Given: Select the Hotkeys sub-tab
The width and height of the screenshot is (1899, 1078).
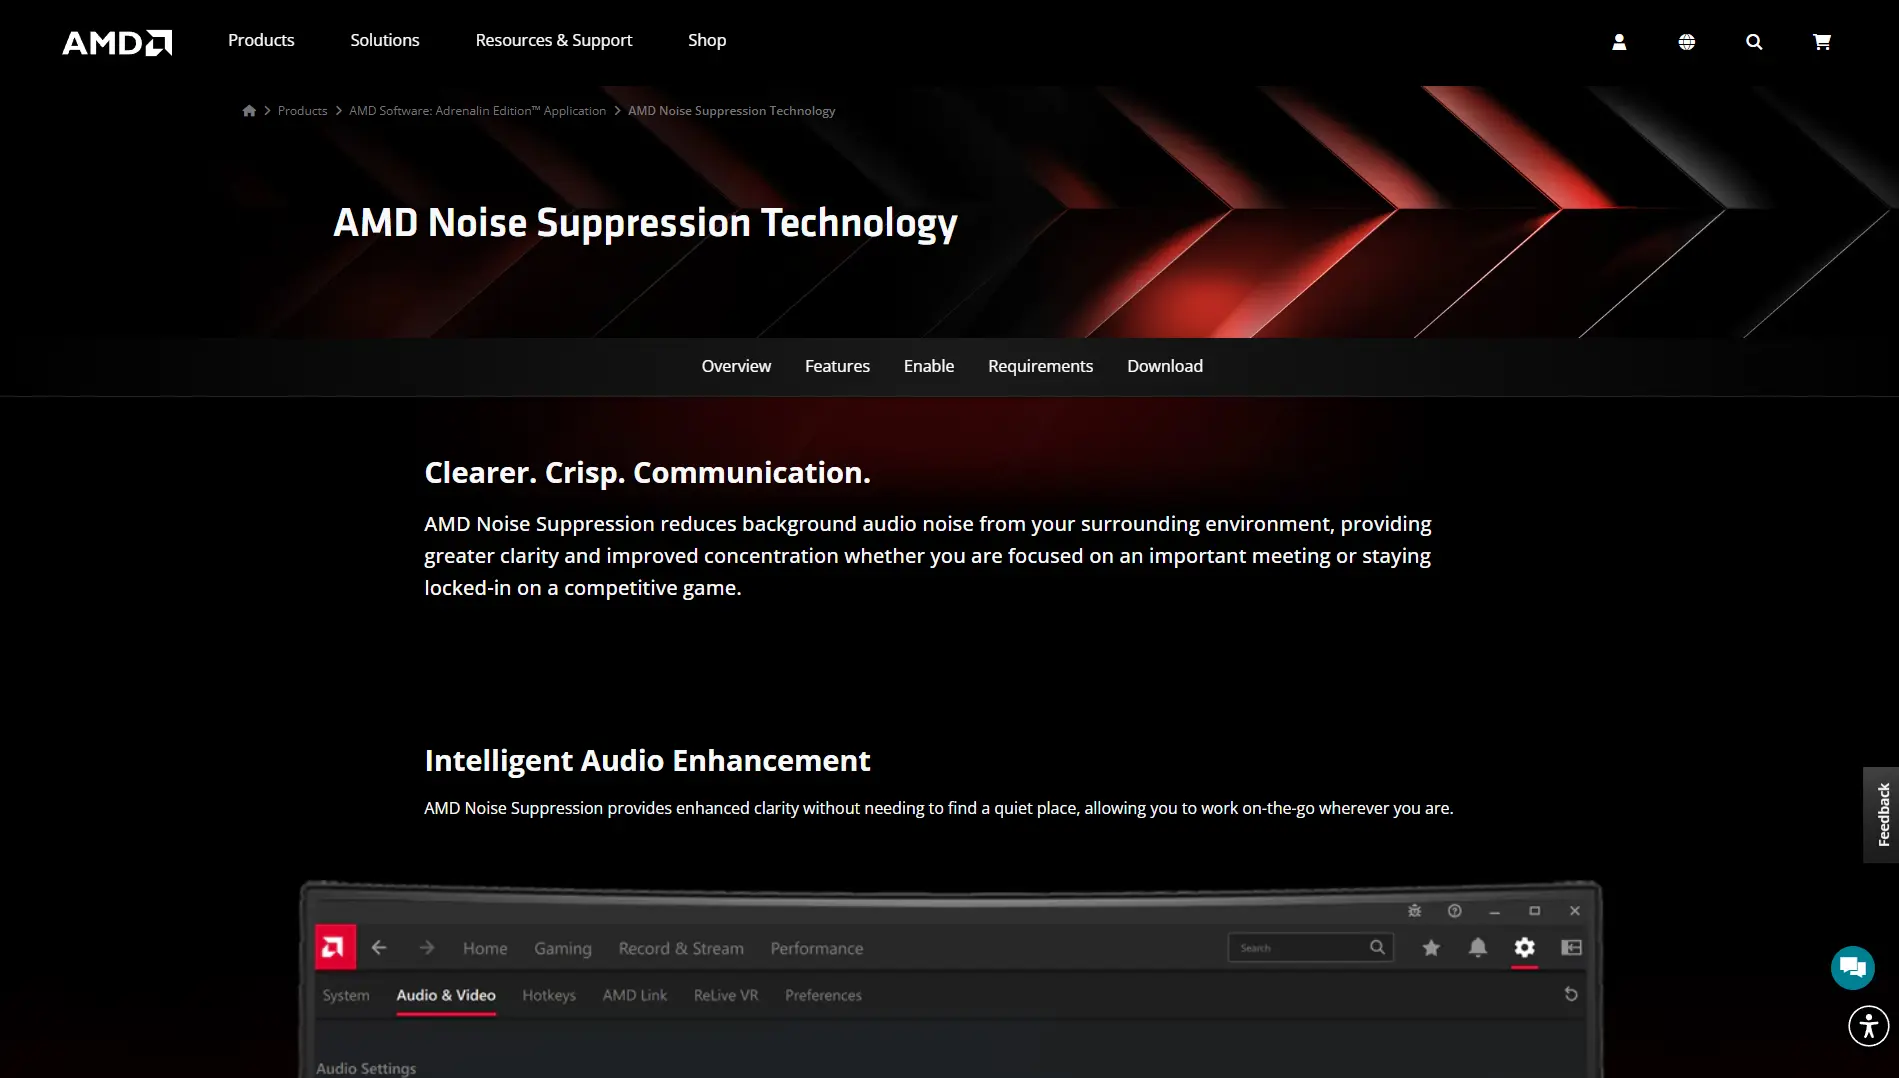Looking at the screenshot, I should tap(549, 995).
